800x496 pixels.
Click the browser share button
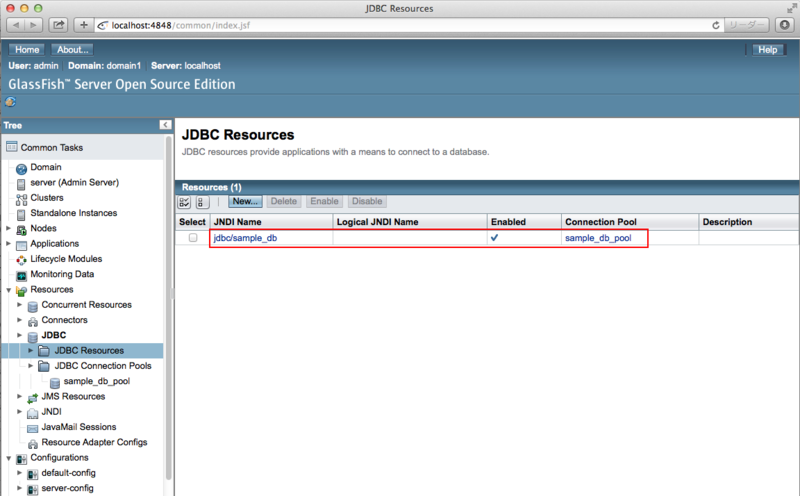pos(59,24)
